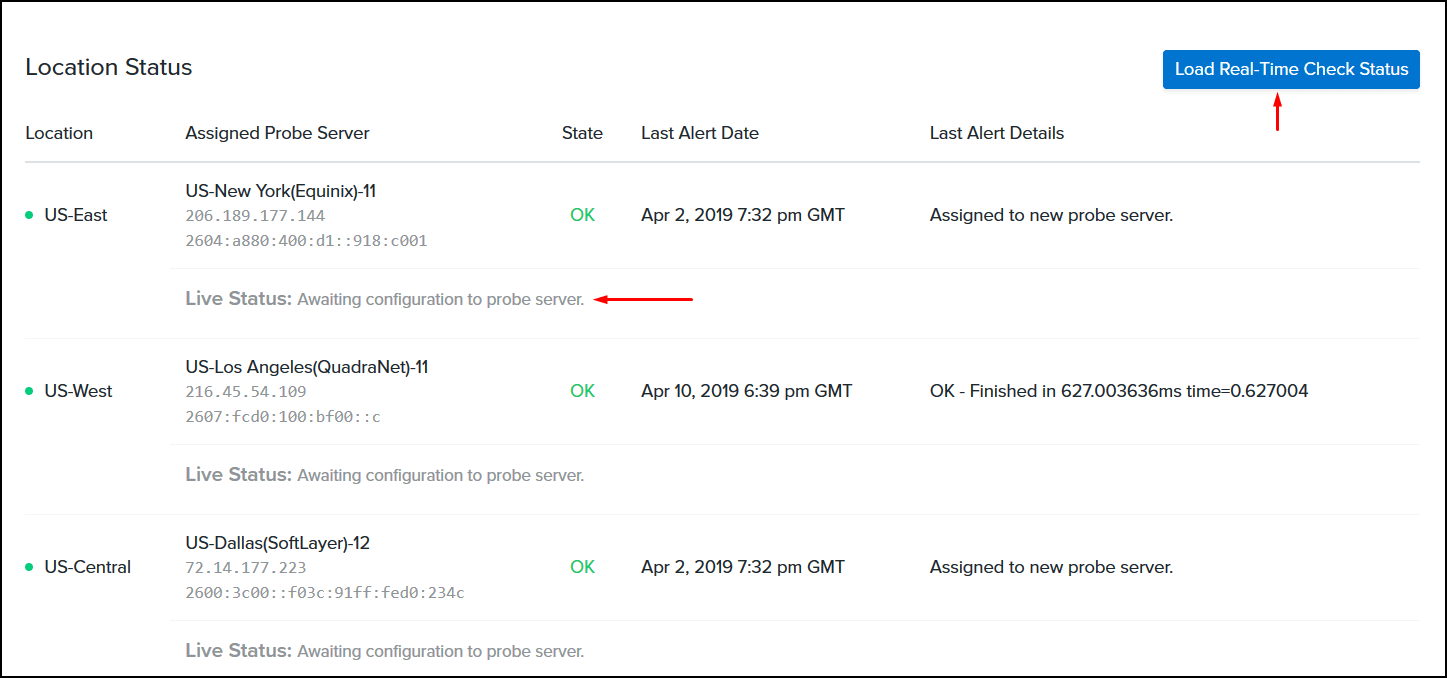Click US-Los Angeles(QuadraNet)-11 probe server name
This screenshot has height=678, width=1447.
[x=307, y=367]
